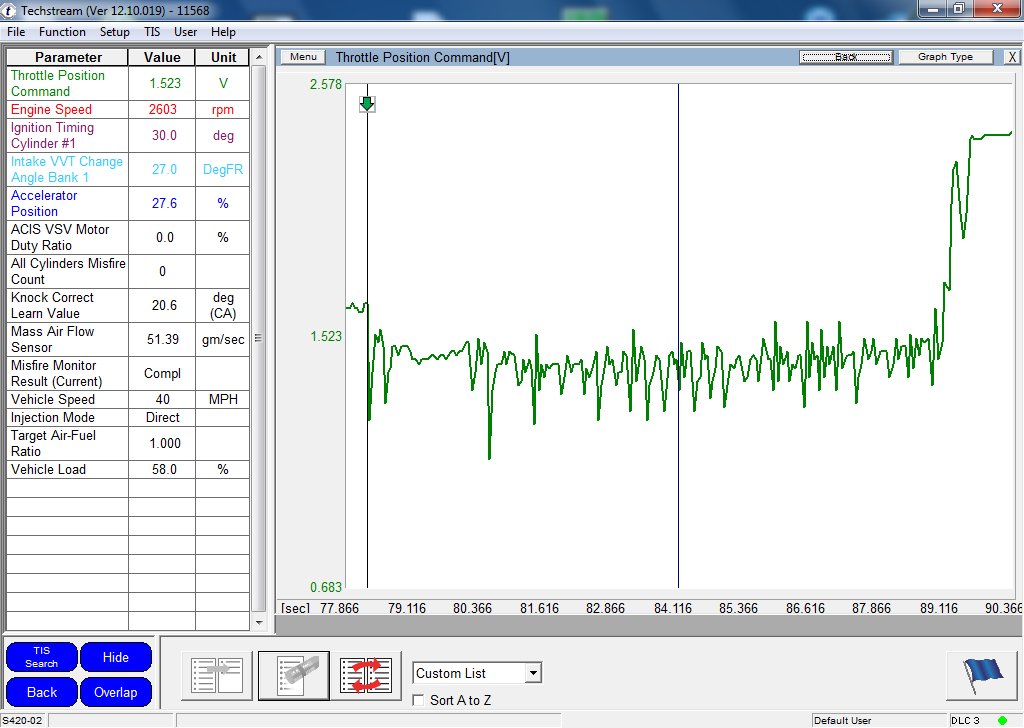Click the TIS Search button
This screenshot has width=1024, height=728.
42,657
